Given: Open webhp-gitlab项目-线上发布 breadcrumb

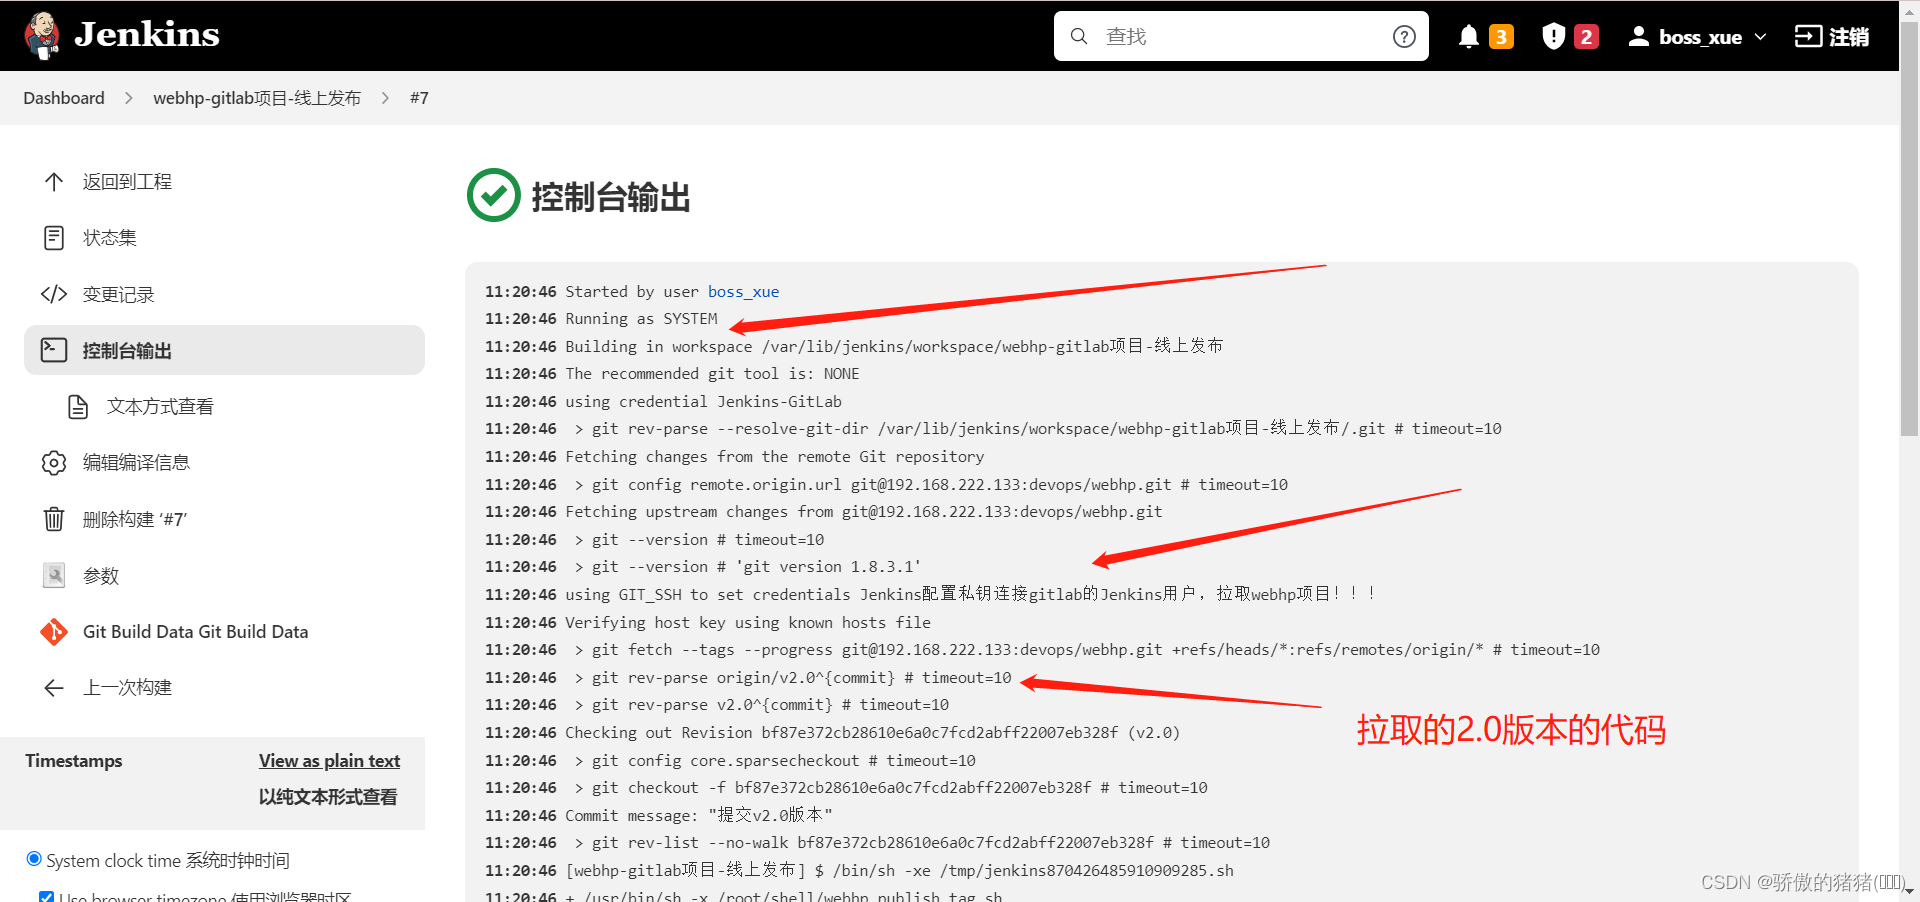Looking at the screenshot, I should pyautogui.click(x=257, y=98).
